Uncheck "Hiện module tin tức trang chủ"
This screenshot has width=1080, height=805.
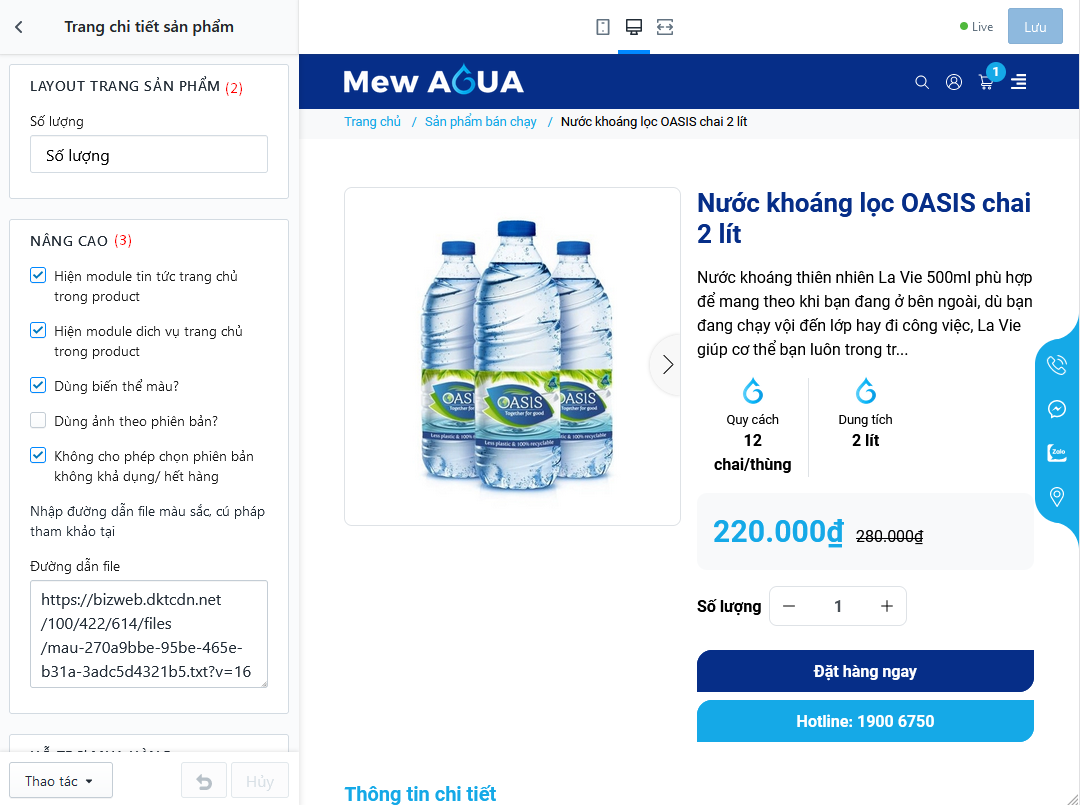pyautogui.click(x=38, y=276)
